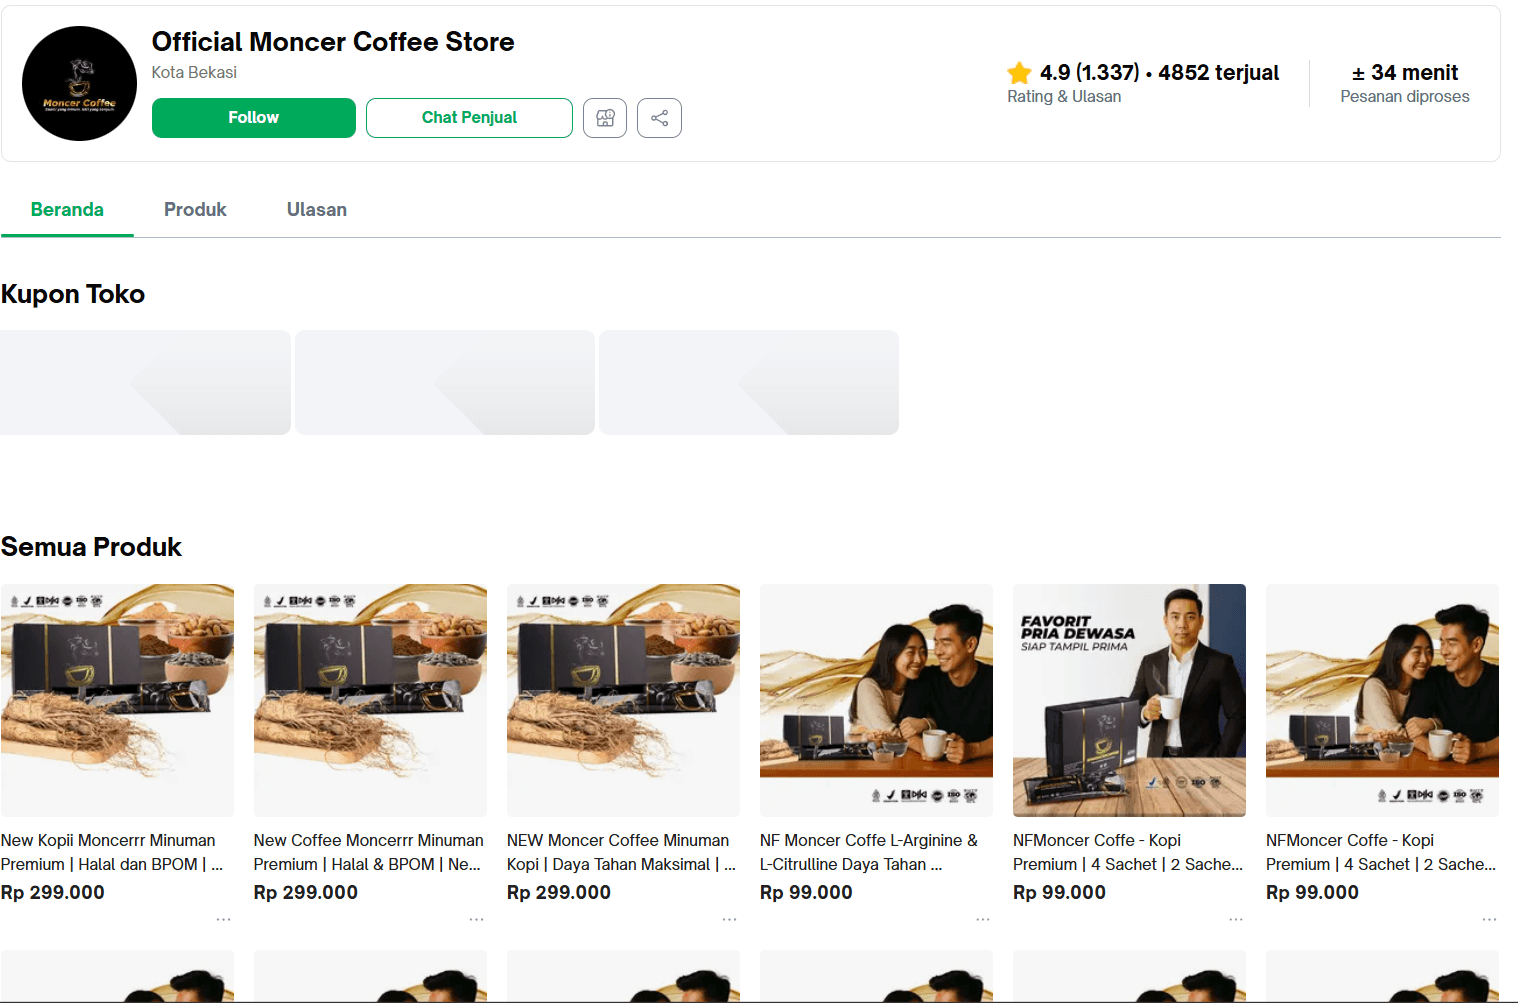The image size is (1518, 1003).
Task: Open product title New Coffee Moncerrr Minuman Premium
Action: [x=368, y=853]
